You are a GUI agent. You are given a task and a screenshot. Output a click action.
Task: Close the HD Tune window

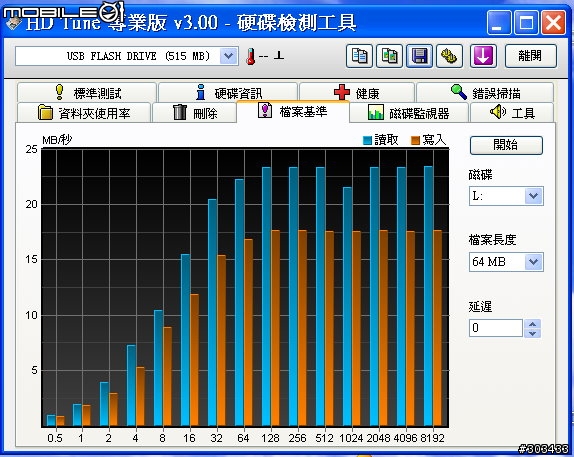[x=553, y=23]
